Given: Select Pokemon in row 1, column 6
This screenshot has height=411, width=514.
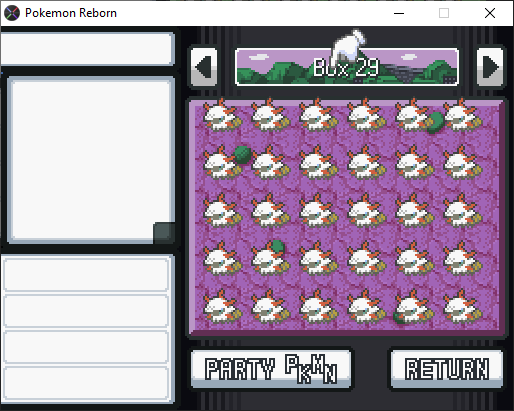Looking at the screenshot, I should point(462,115).
